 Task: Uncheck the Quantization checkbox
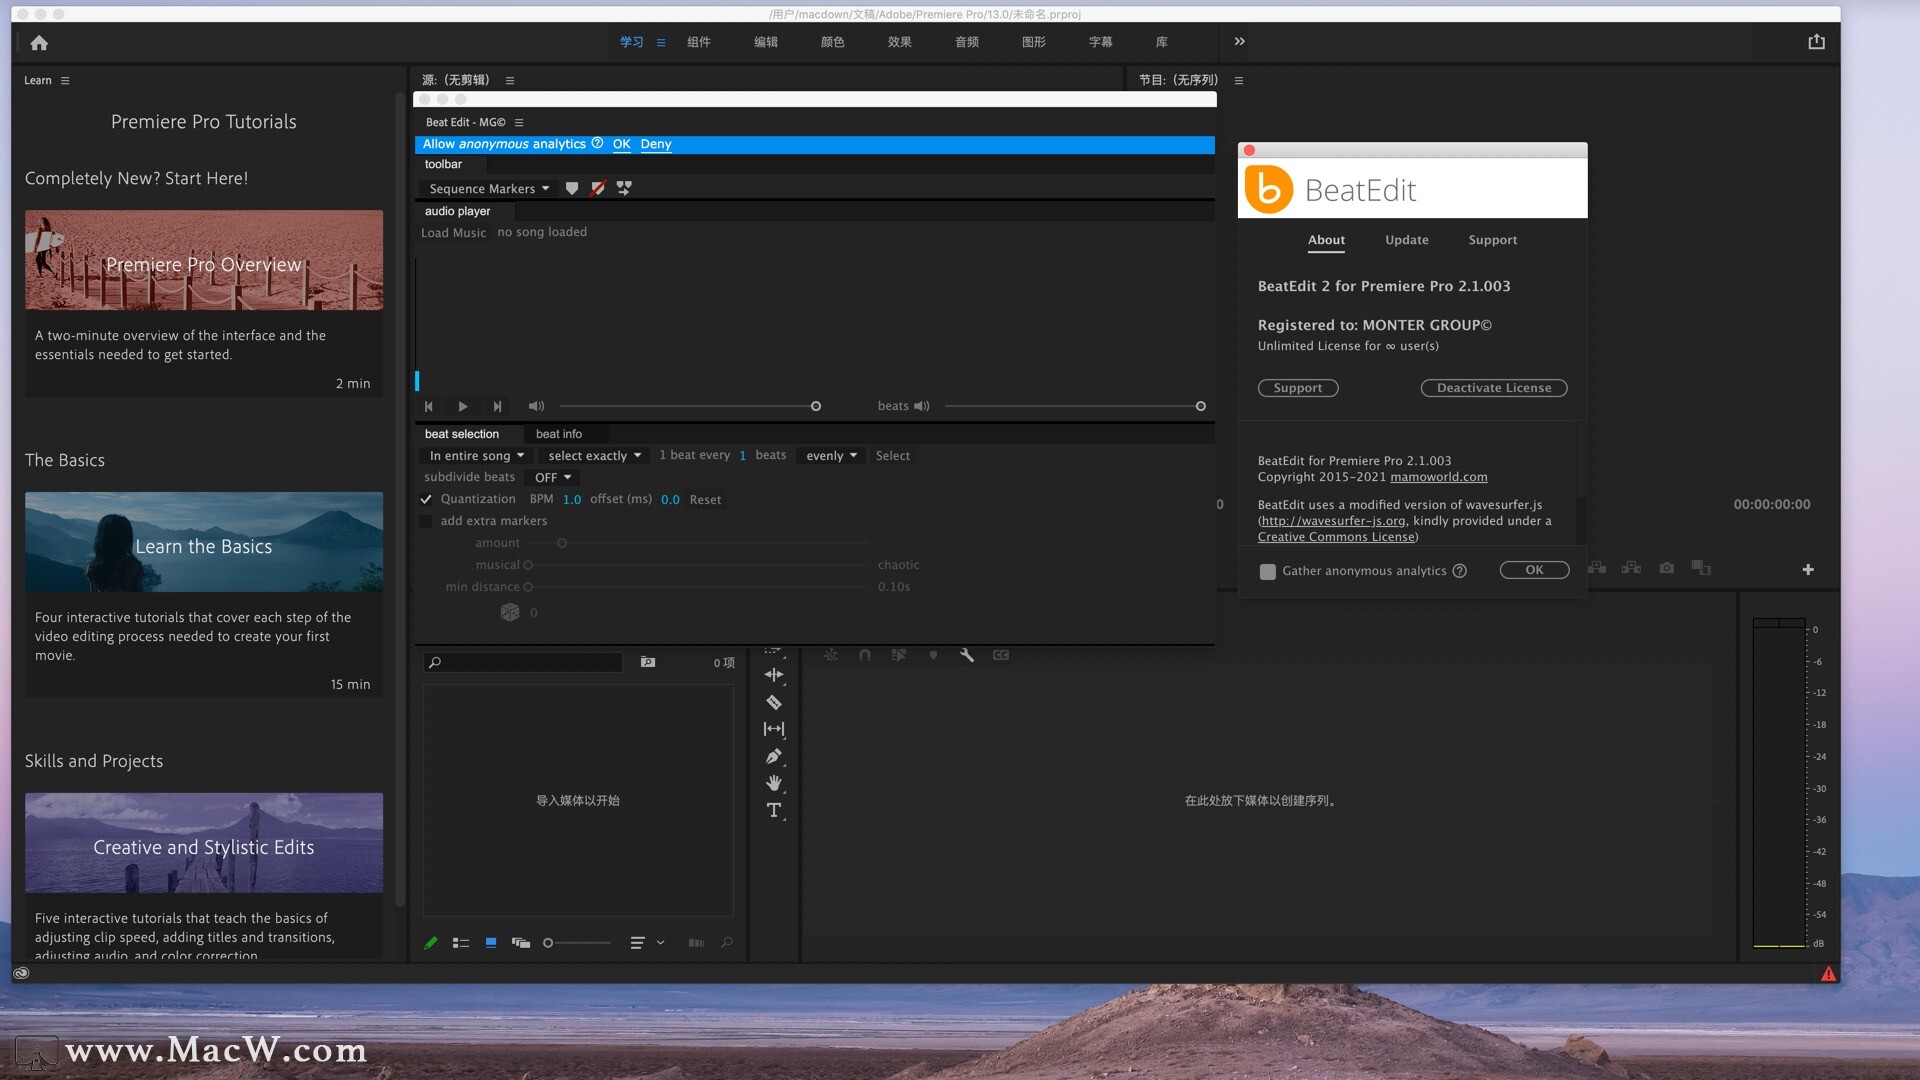click(426, 499)
